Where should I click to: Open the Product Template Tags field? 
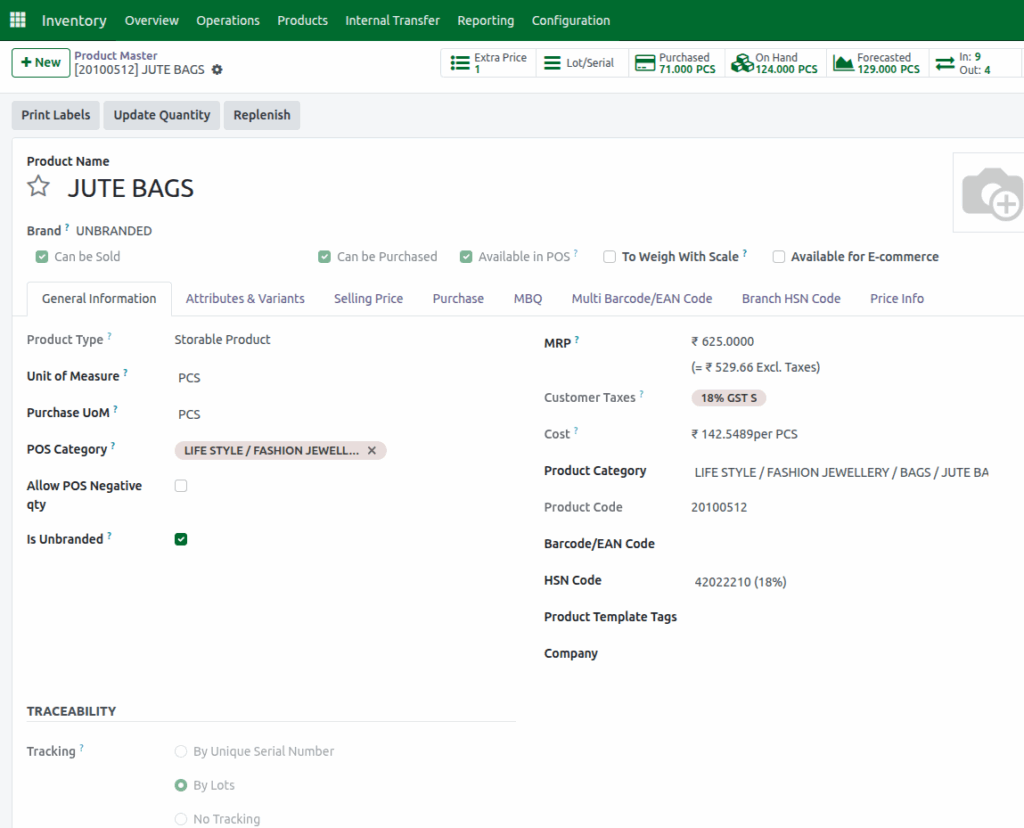point(760,617)
